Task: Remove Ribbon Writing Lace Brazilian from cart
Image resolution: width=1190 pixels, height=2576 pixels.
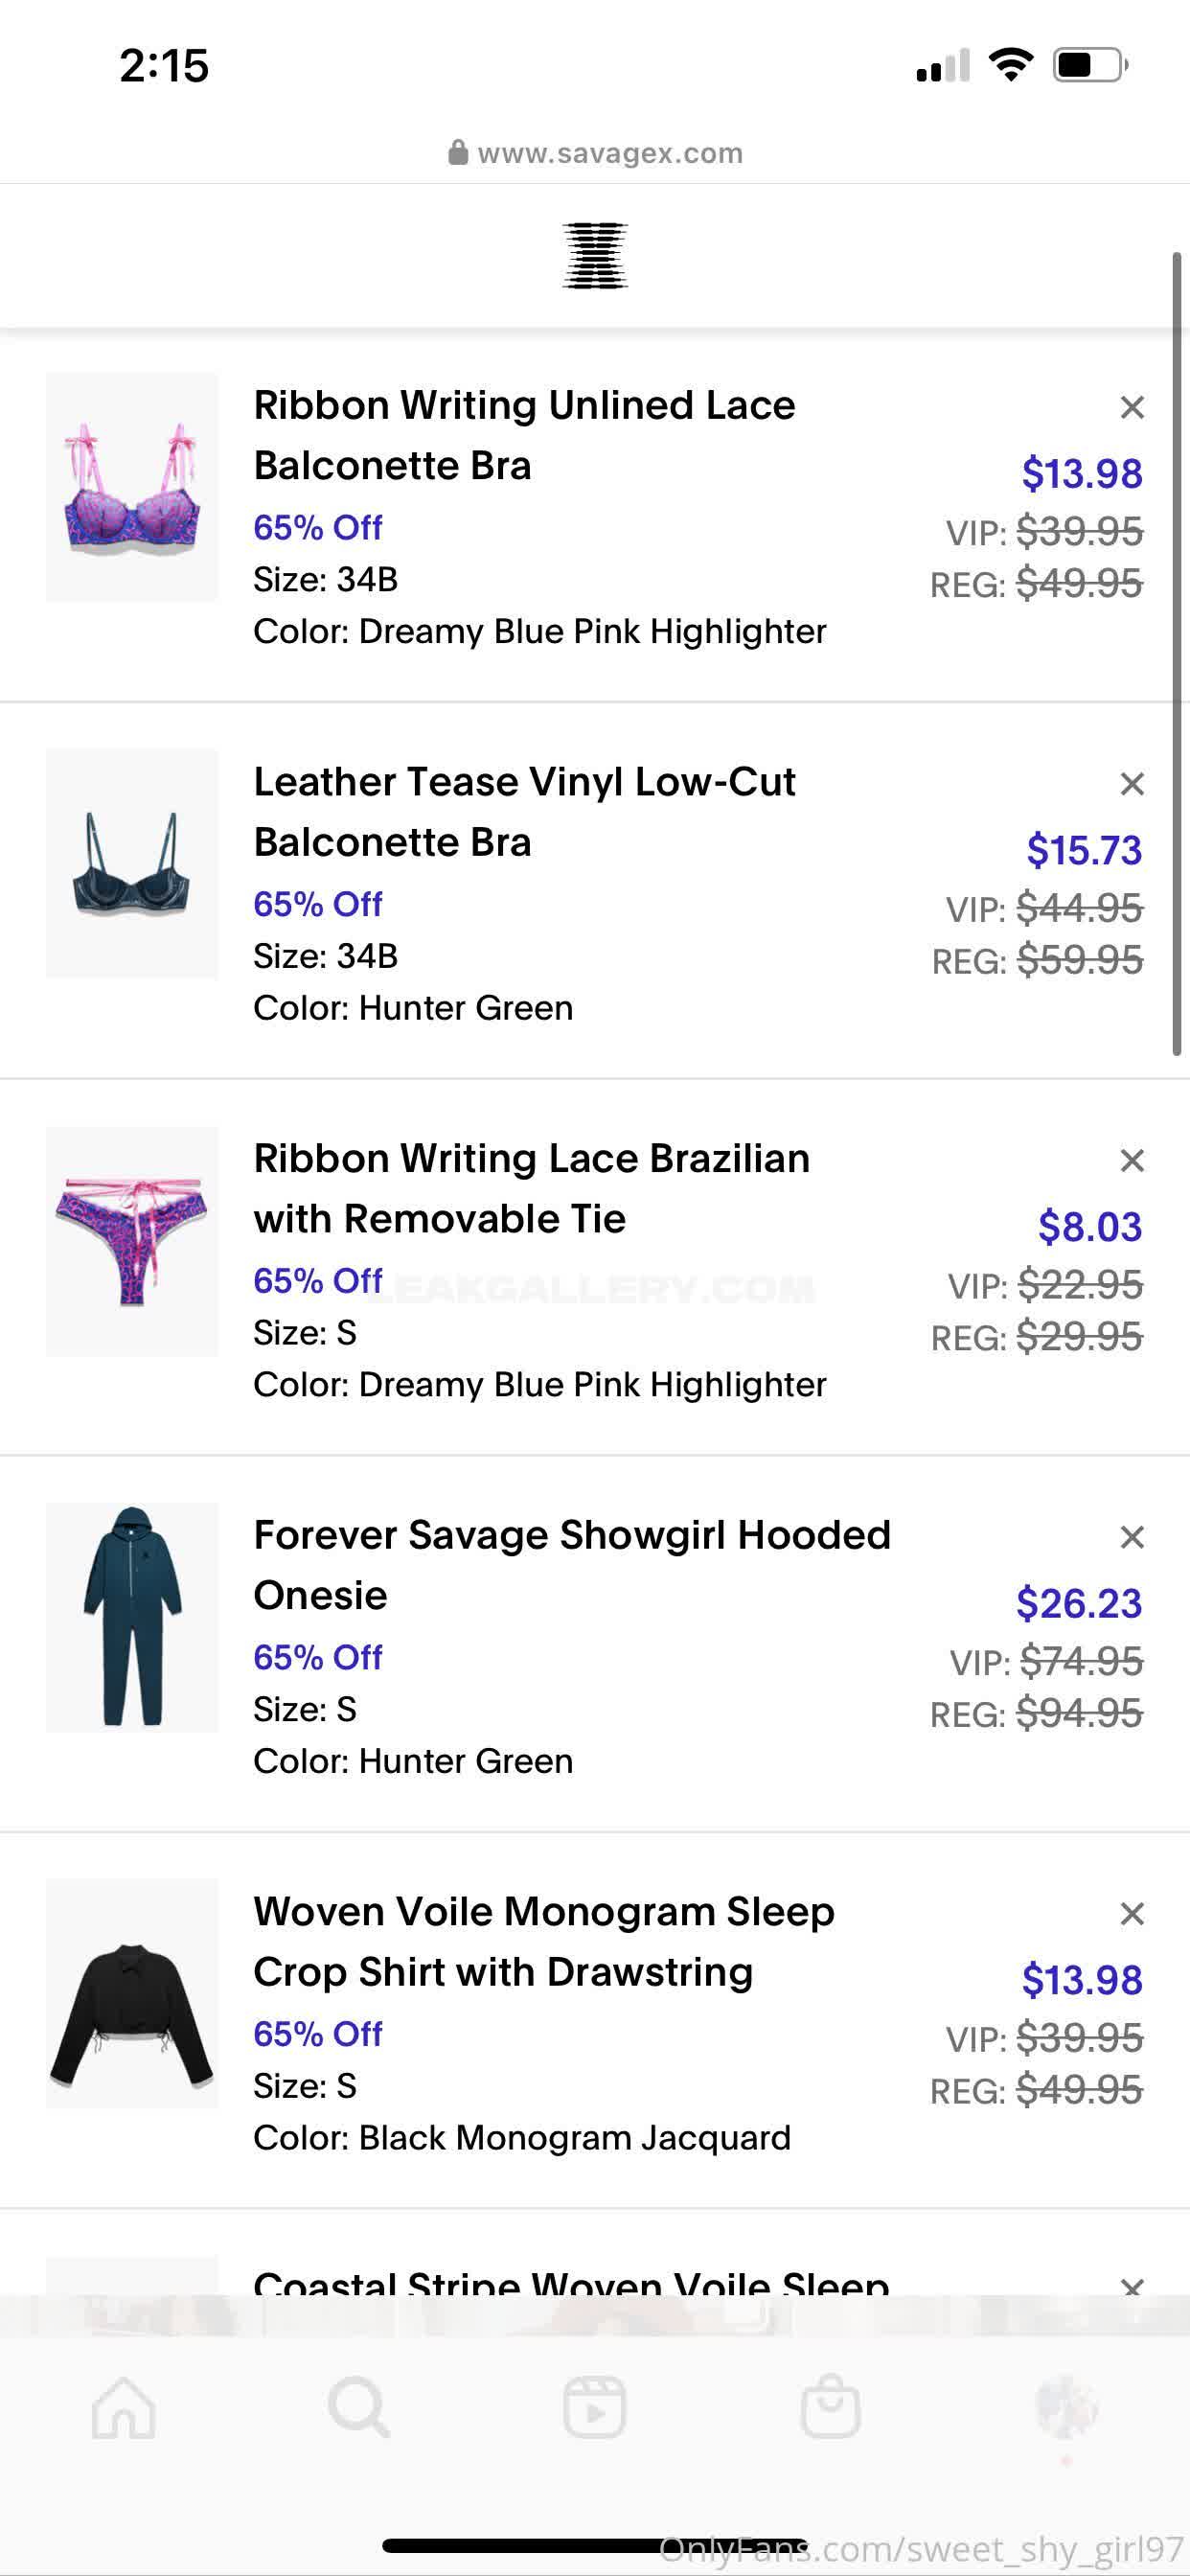Action: tap(1131, 1160)
